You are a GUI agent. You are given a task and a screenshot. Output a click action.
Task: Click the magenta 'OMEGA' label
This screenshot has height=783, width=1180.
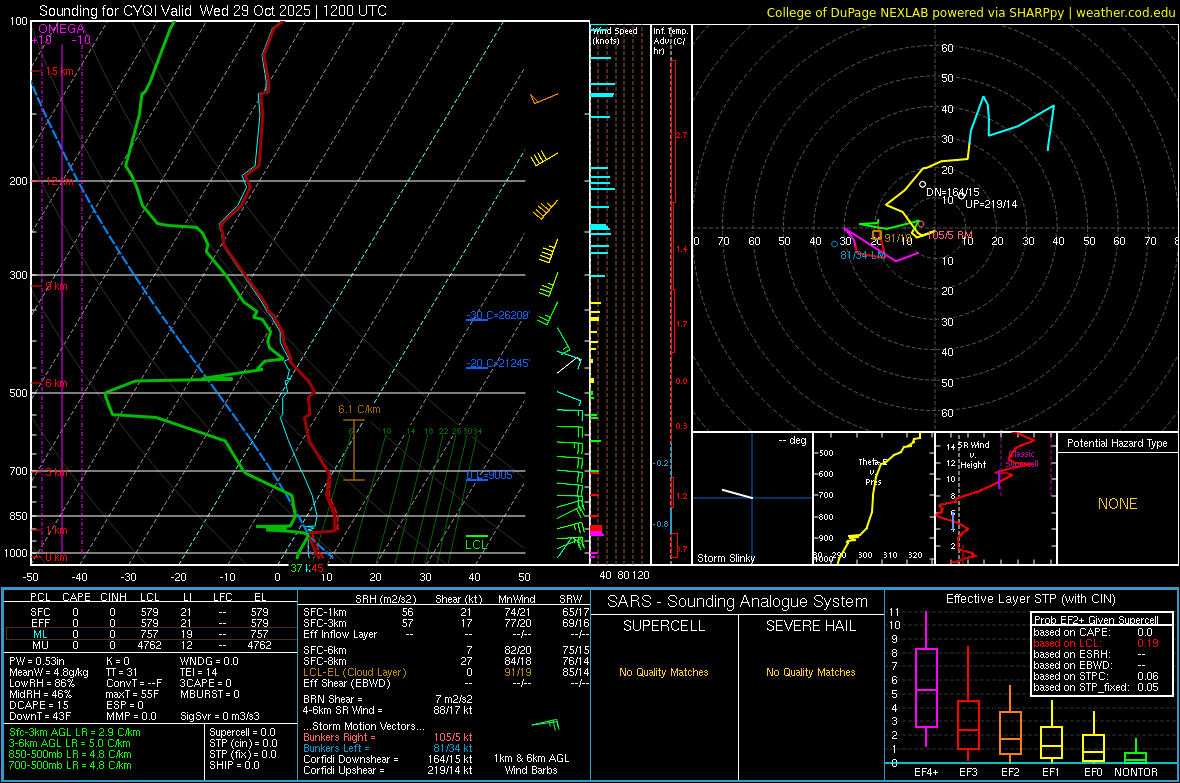pos(61,29)
